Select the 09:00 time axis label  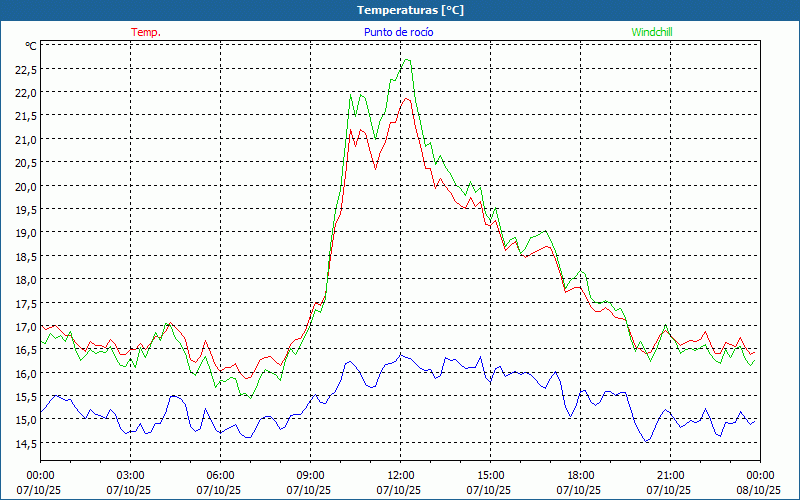(310, 475)
